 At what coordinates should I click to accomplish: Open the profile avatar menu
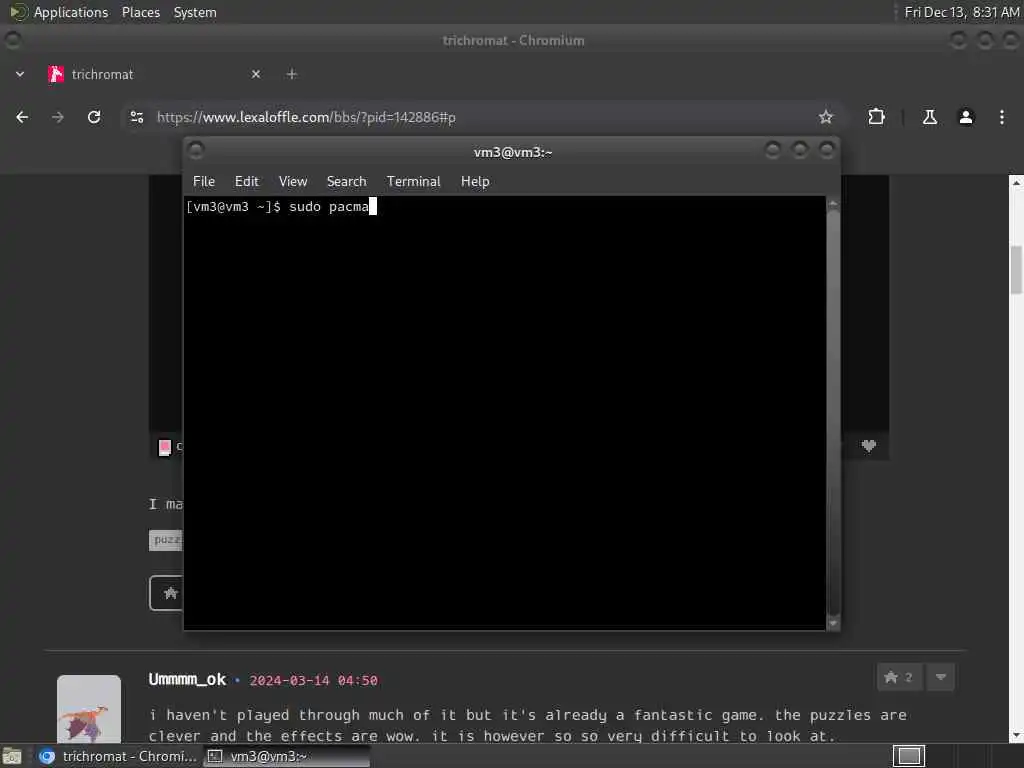966,117
